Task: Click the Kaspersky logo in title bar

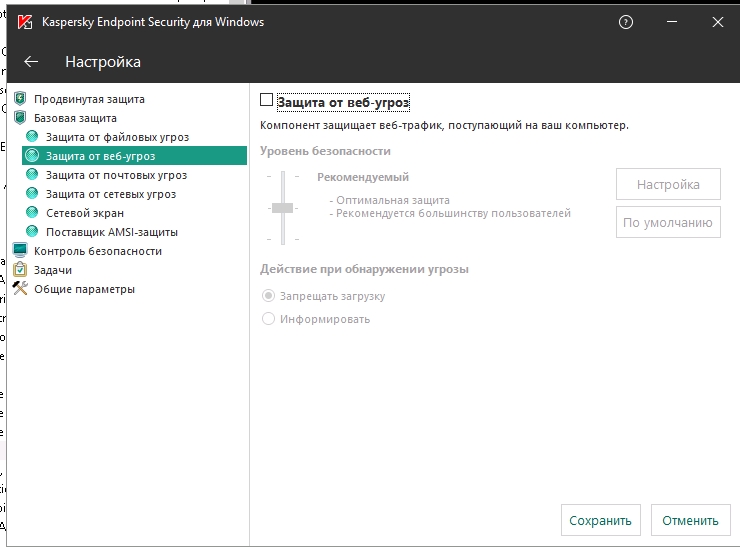Action: pyautogui.click(x=24, y=22)
